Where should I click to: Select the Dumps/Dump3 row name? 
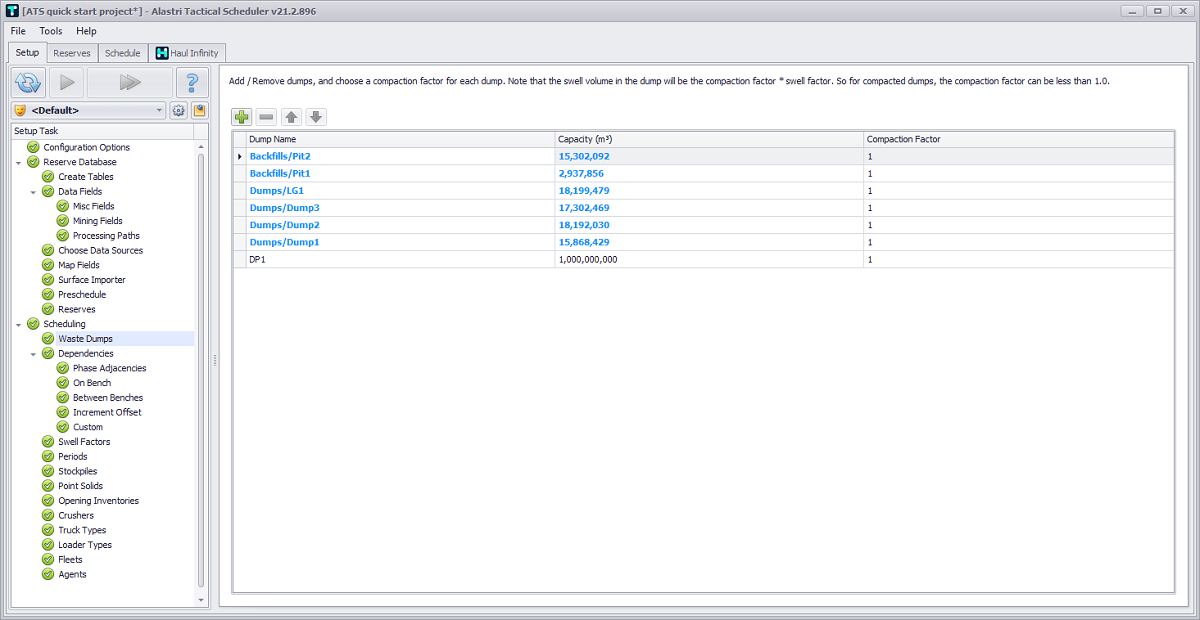(x=285, y=208)
